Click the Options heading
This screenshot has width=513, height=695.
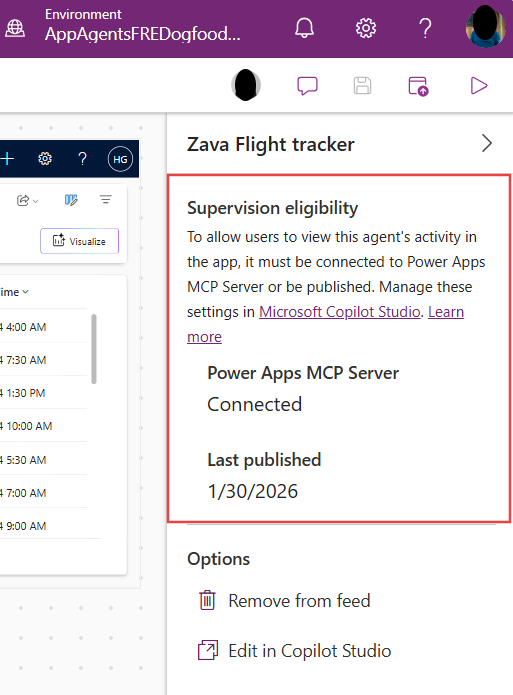[219, 559]
